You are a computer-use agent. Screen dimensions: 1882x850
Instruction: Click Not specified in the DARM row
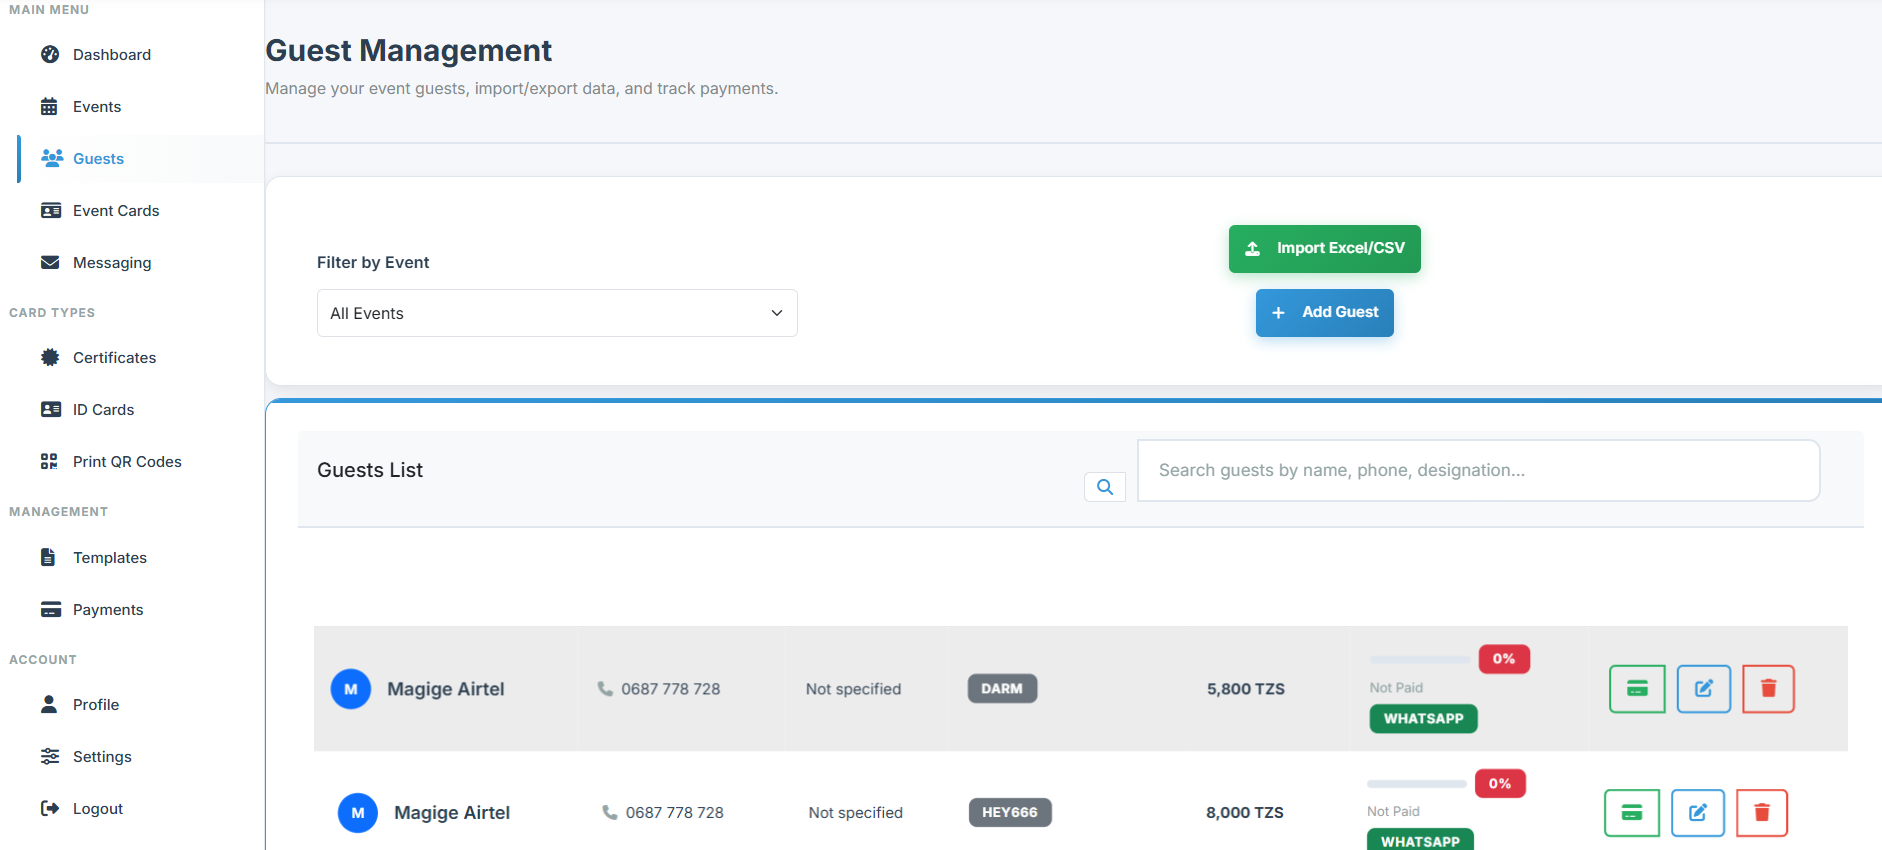tap(853, 689)
